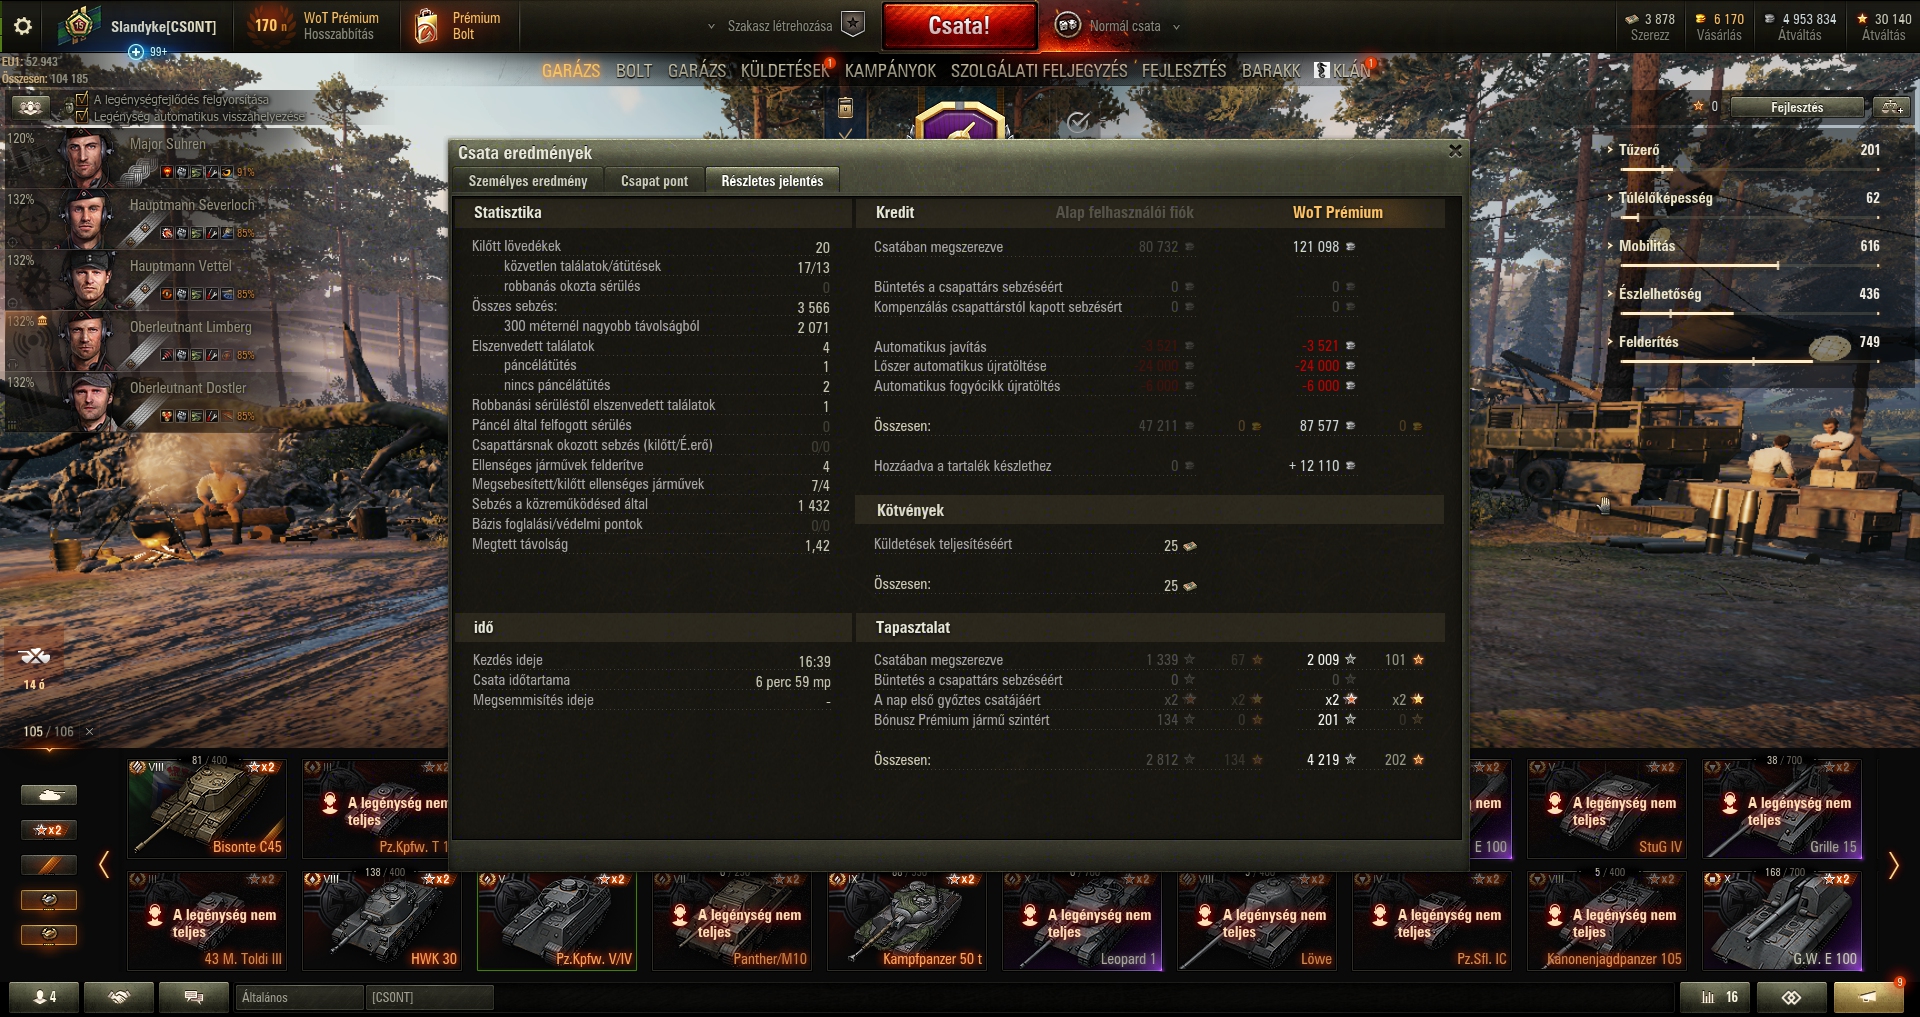The width and height of the screenshot is (1920, 1017).
Task: Open the [CSONT] chat channel tab
Action: (429, 997)
